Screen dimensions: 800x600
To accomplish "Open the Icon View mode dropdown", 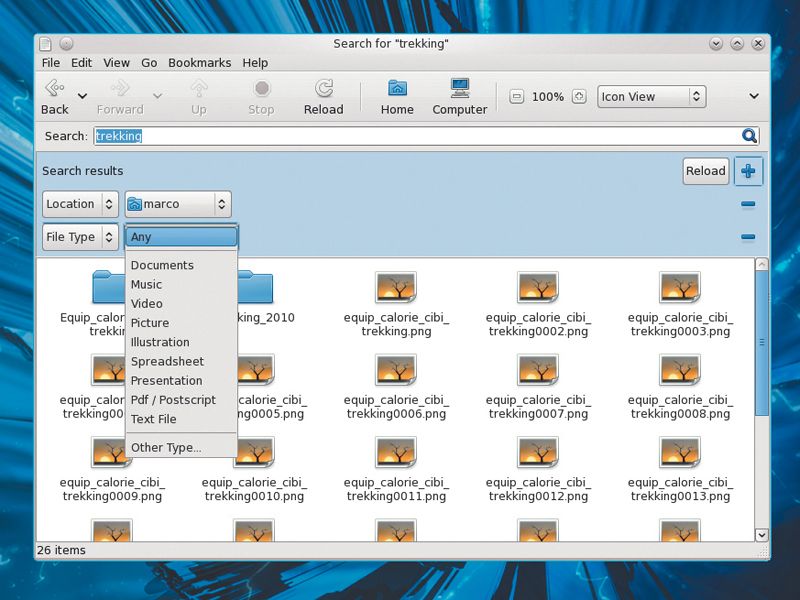I will coord(651,96).
